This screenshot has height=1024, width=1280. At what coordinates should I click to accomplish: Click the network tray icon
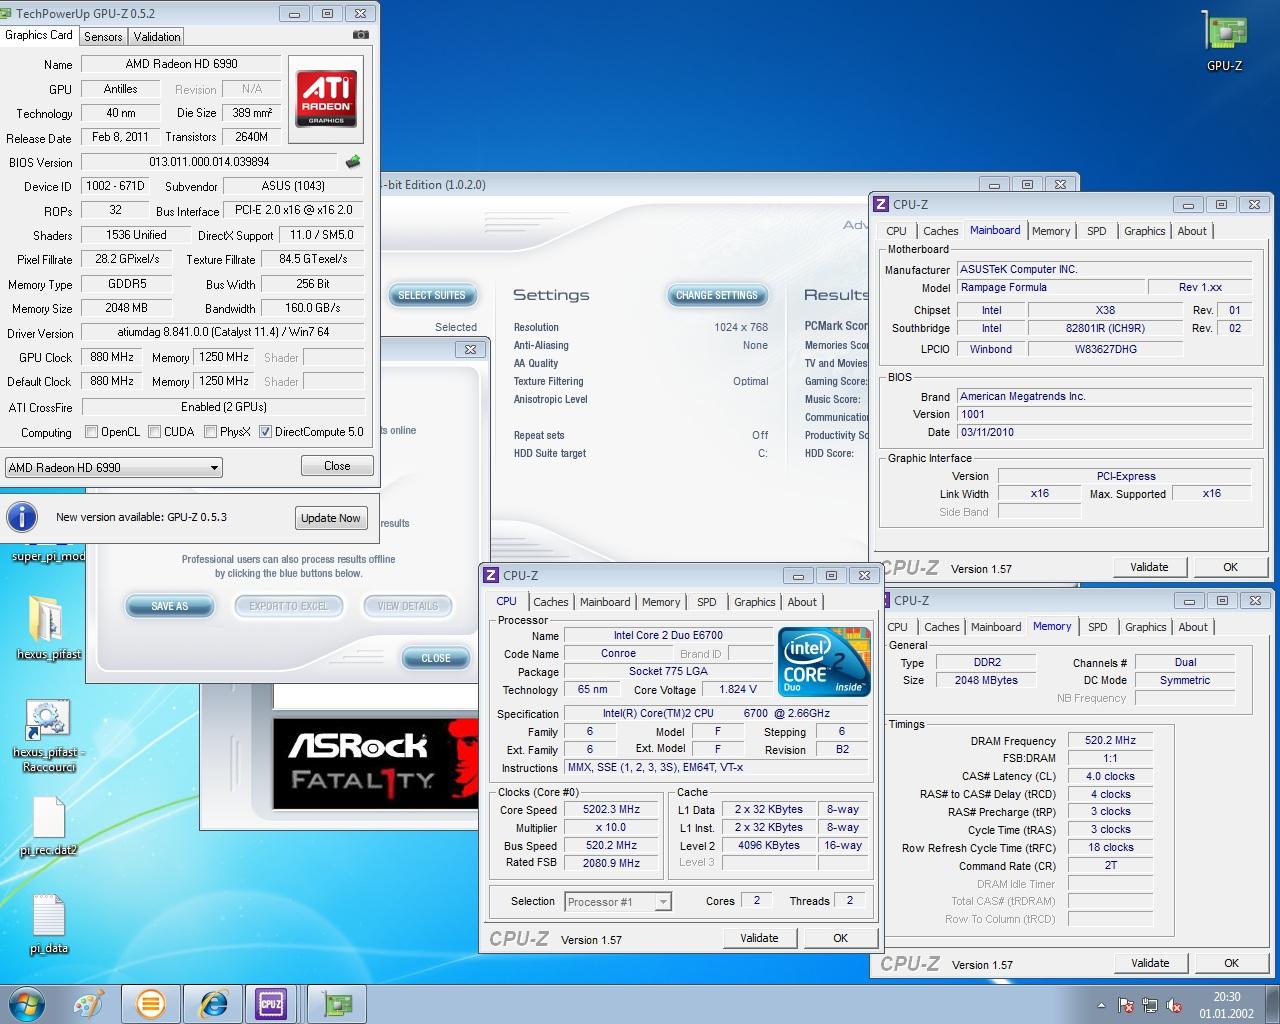click(x=1150, y=1005)
